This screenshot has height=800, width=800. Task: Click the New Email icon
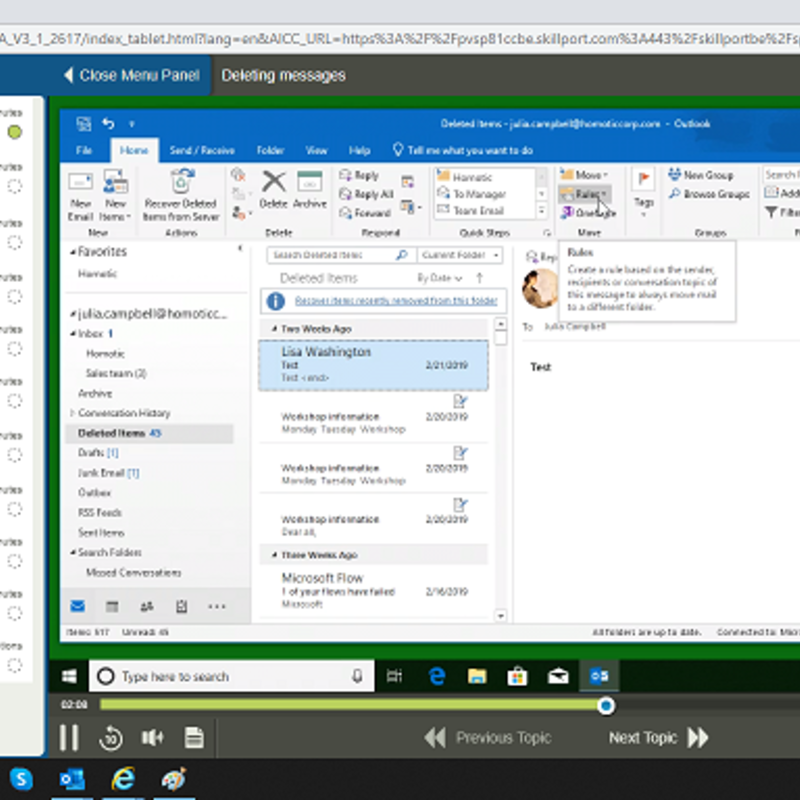point(80,196)
